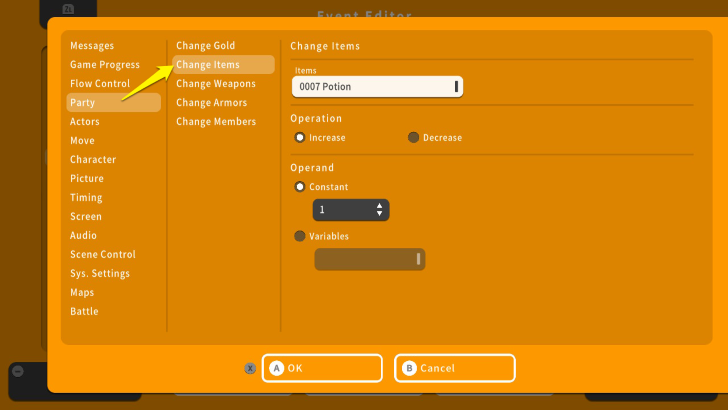Choose the Change Gold command
This screenshot has height=410, width=728.
[x=206, y=46]
